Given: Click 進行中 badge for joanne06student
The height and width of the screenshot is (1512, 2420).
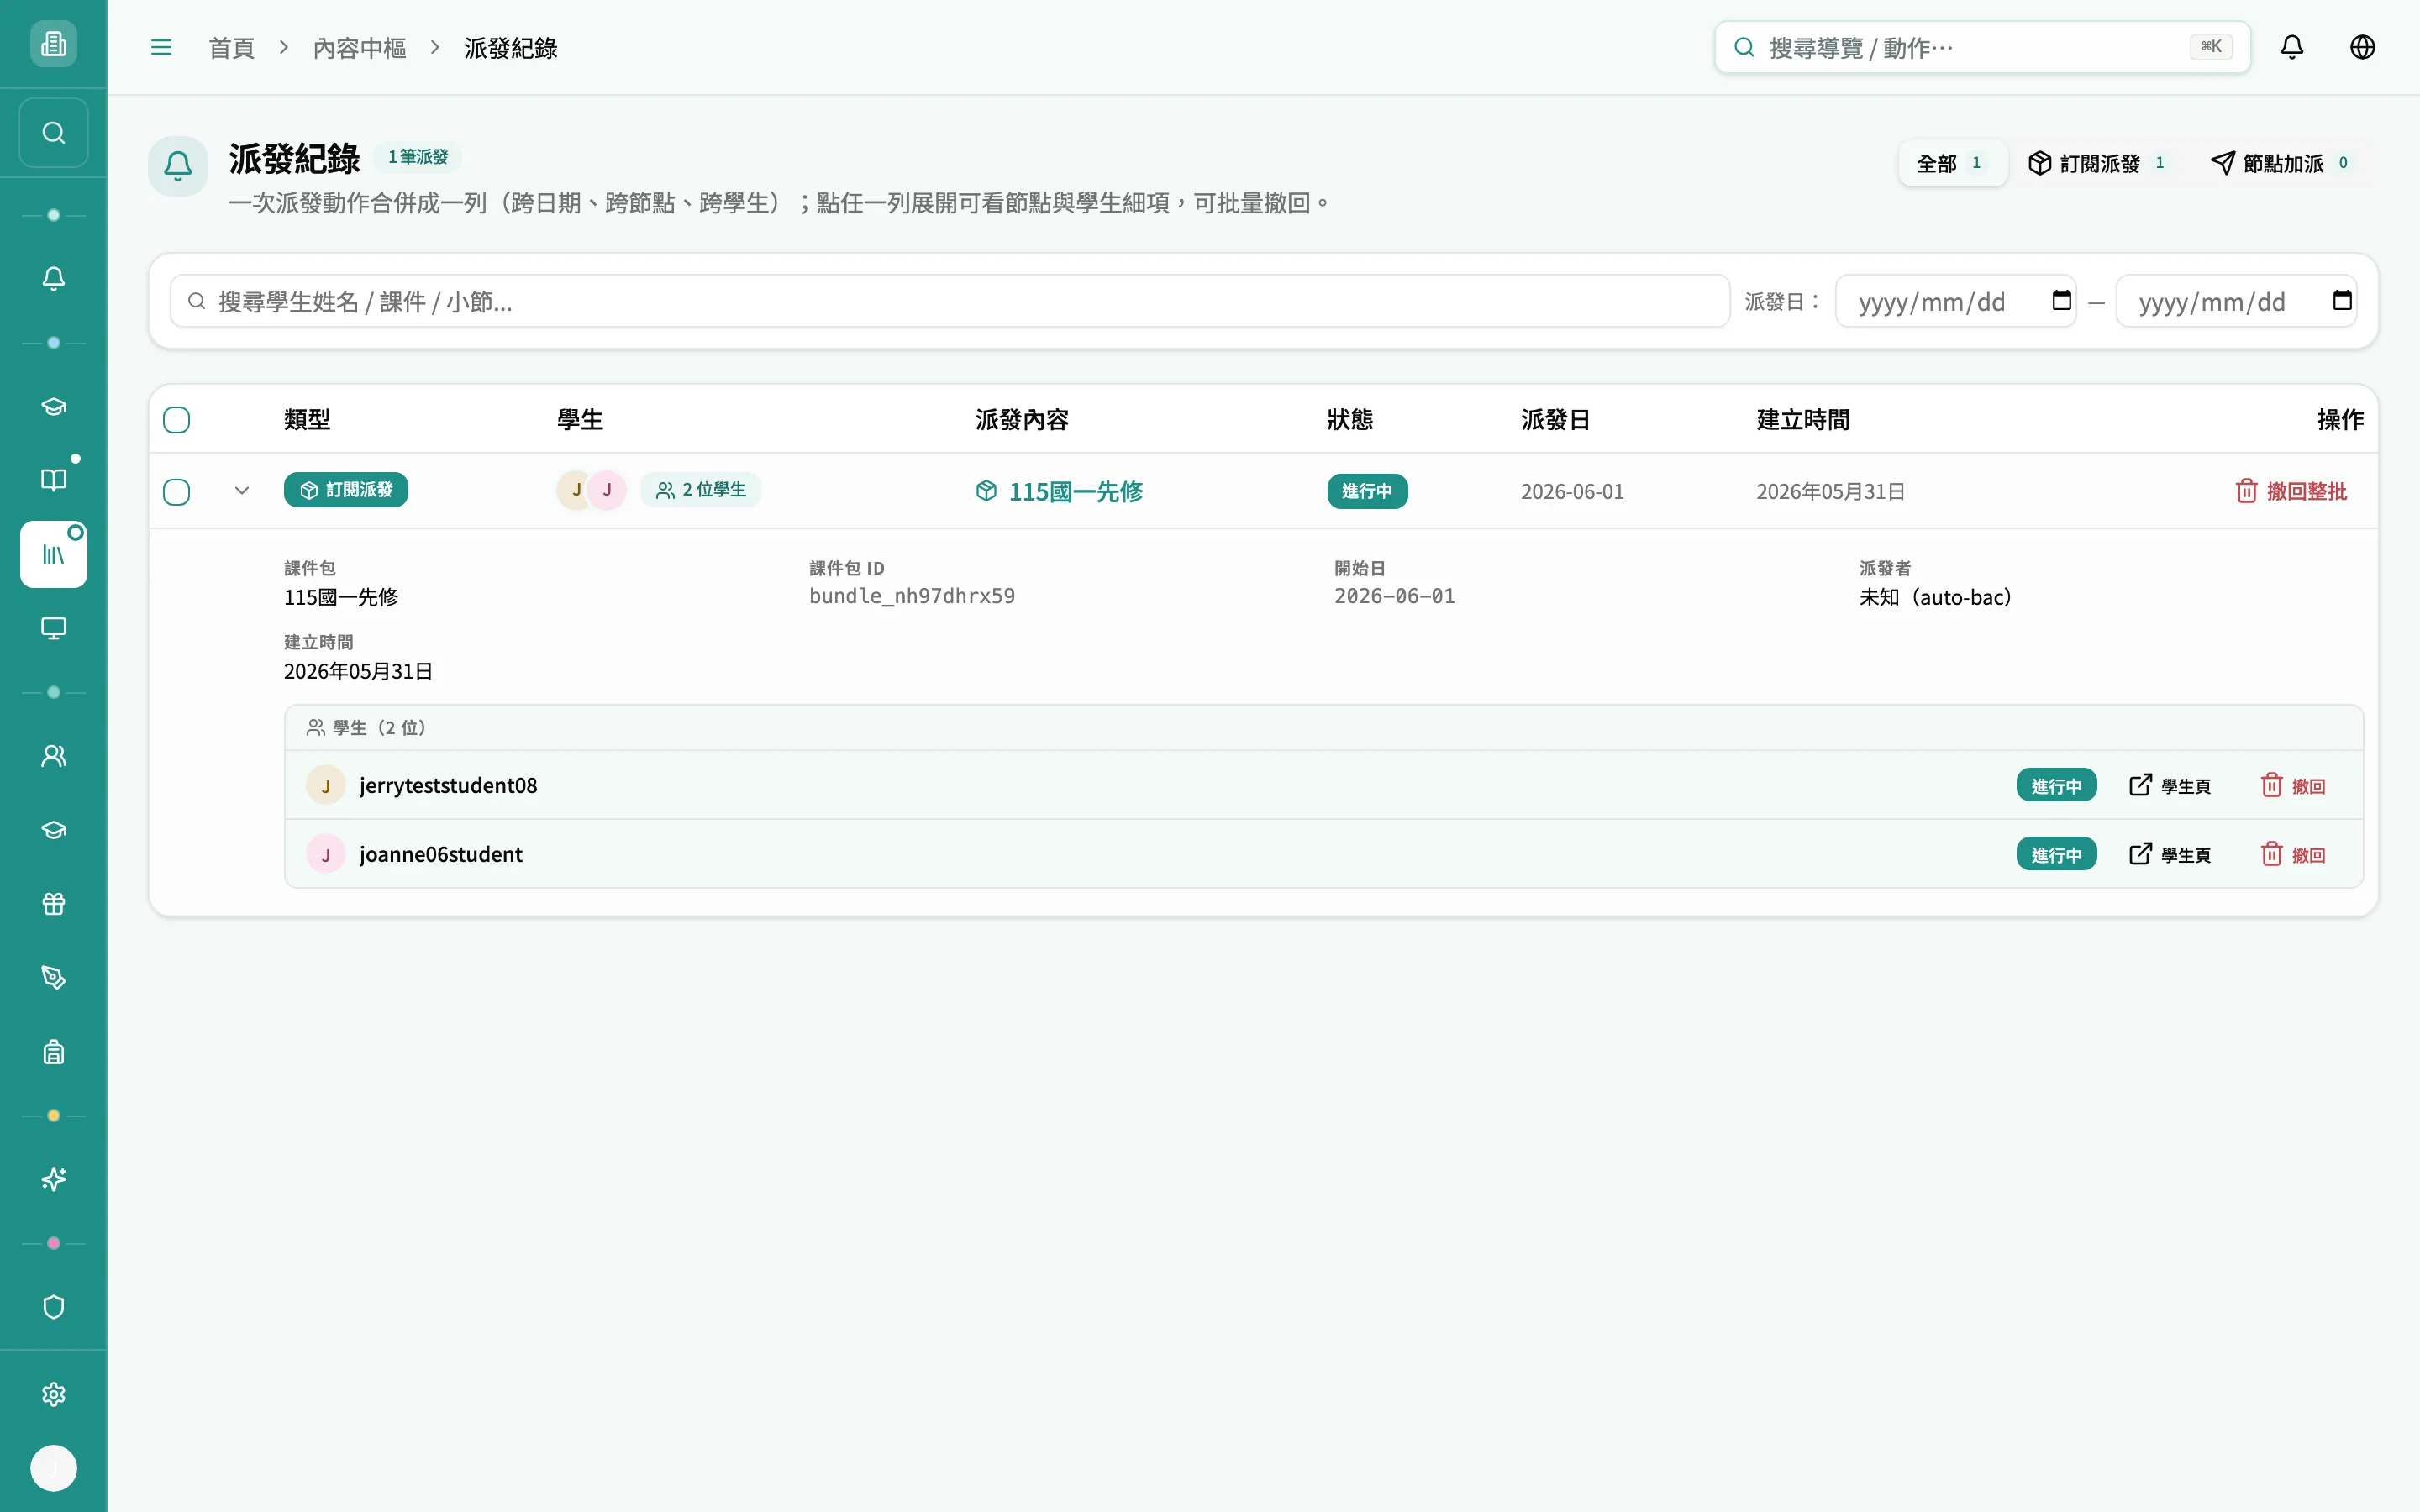Looking at the screenshot, I should click(x=2056, y=855).
